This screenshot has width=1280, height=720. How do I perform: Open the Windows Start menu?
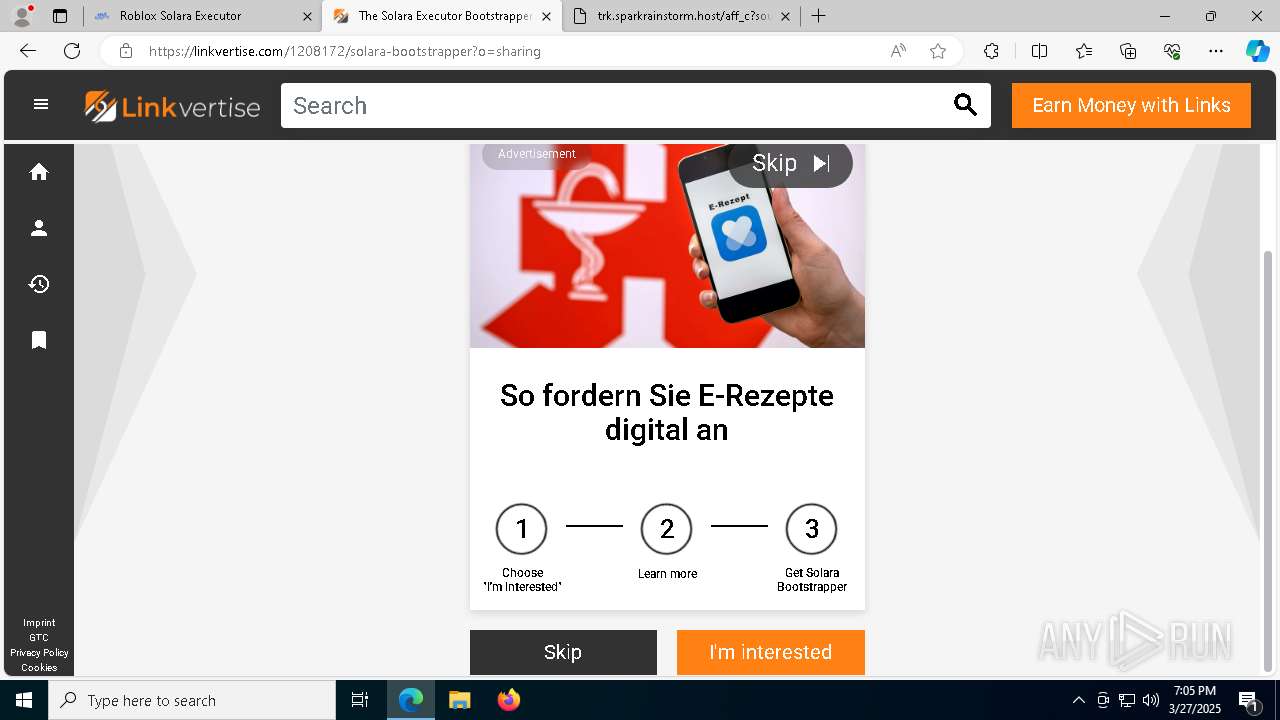24,700
